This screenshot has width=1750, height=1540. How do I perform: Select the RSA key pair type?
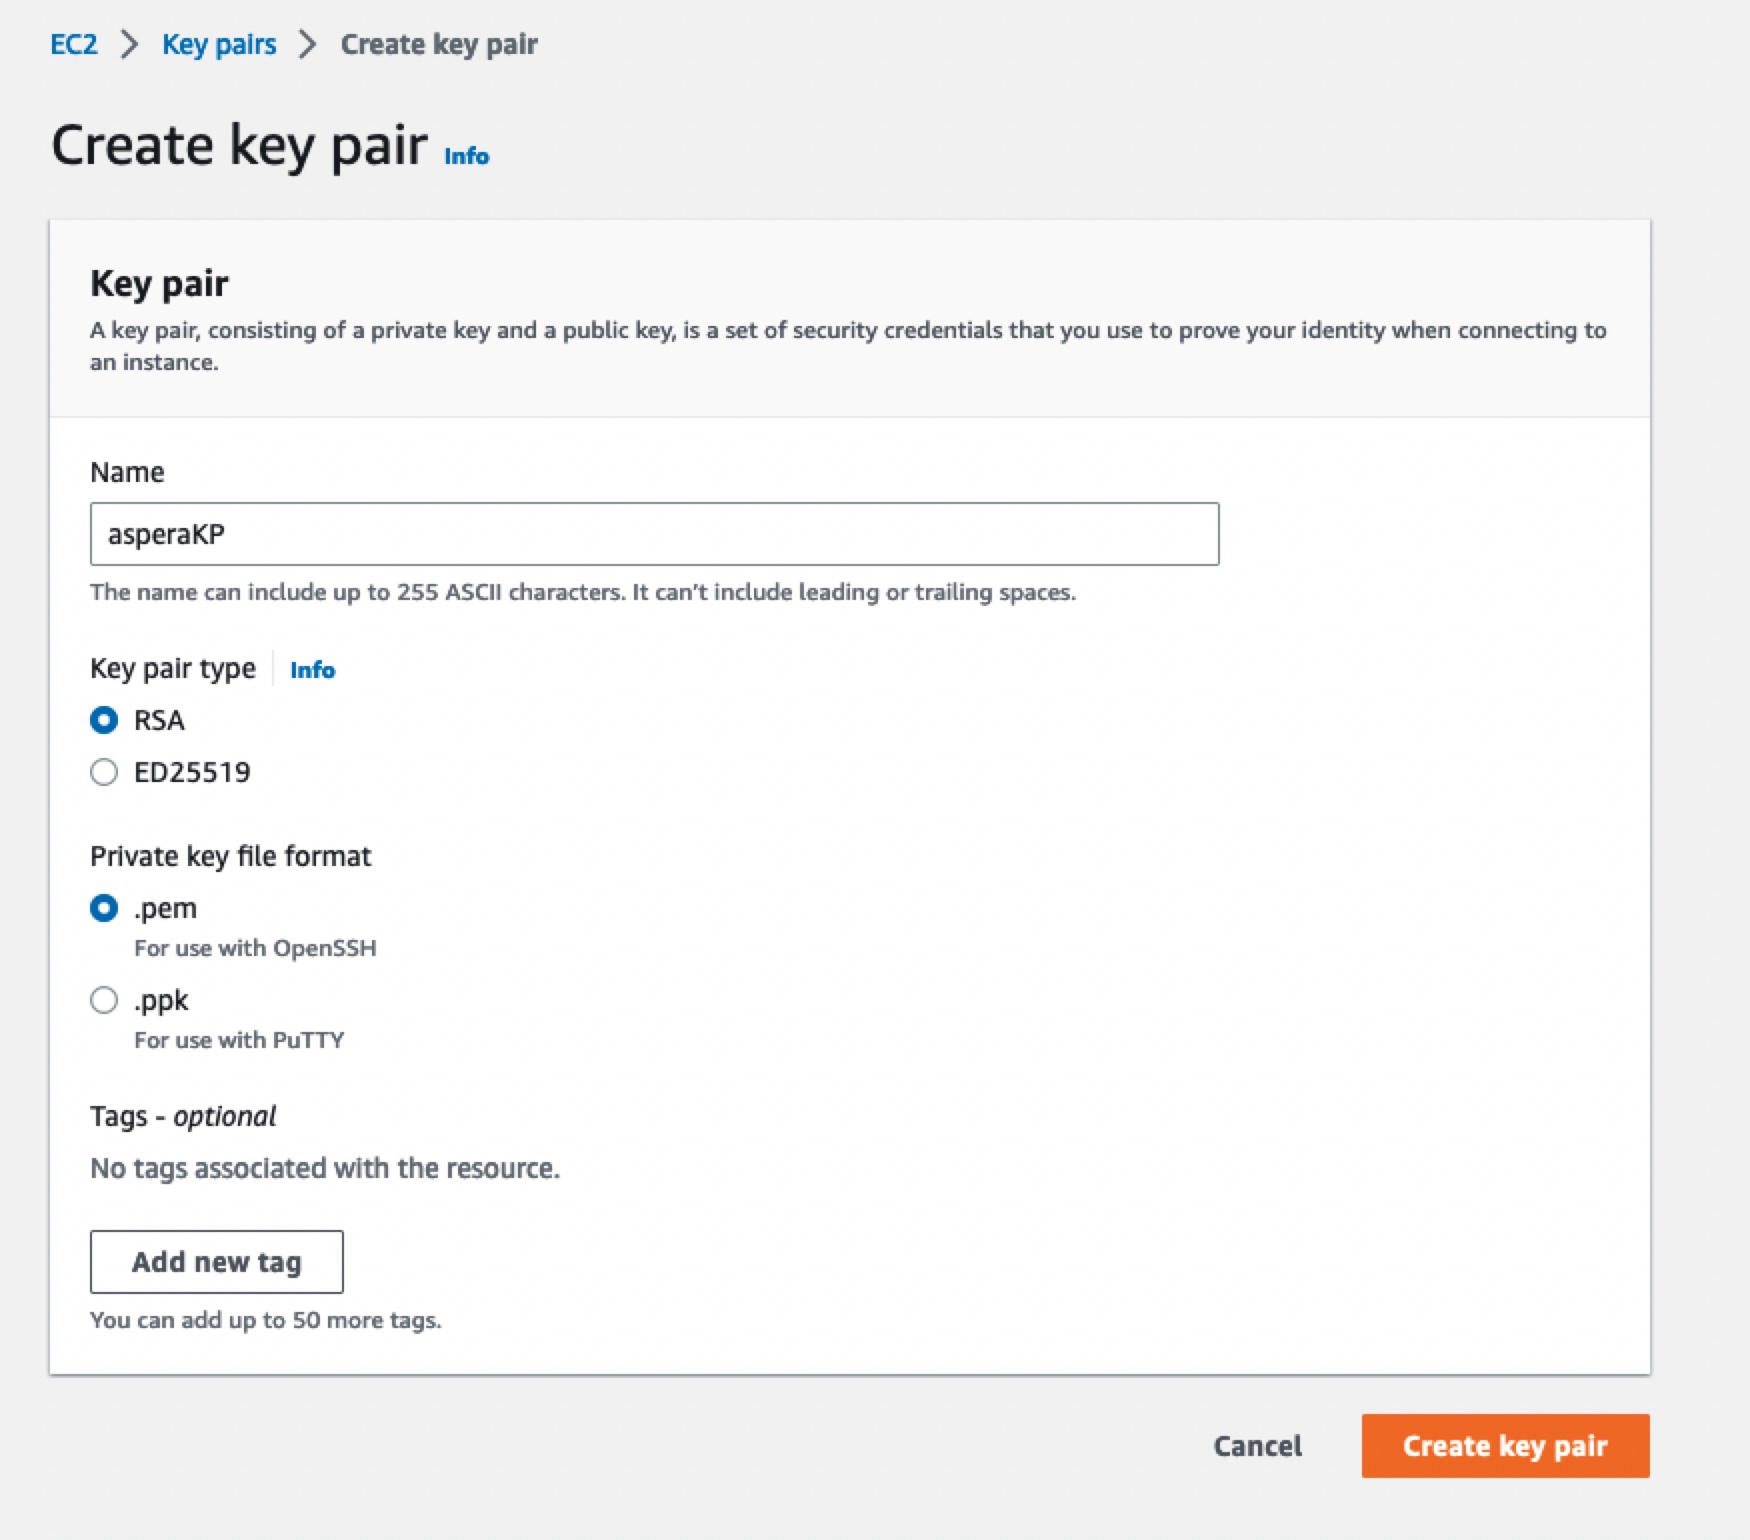104,720
